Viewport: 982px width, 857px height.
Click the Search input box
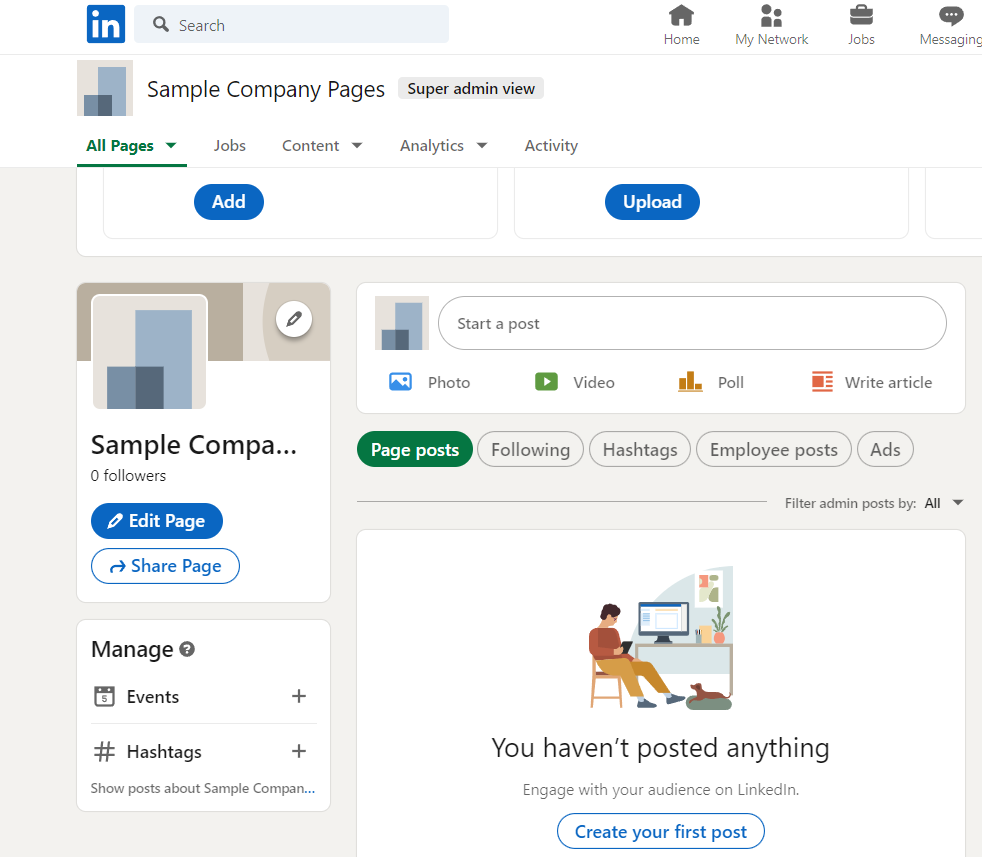click(291, 24)
